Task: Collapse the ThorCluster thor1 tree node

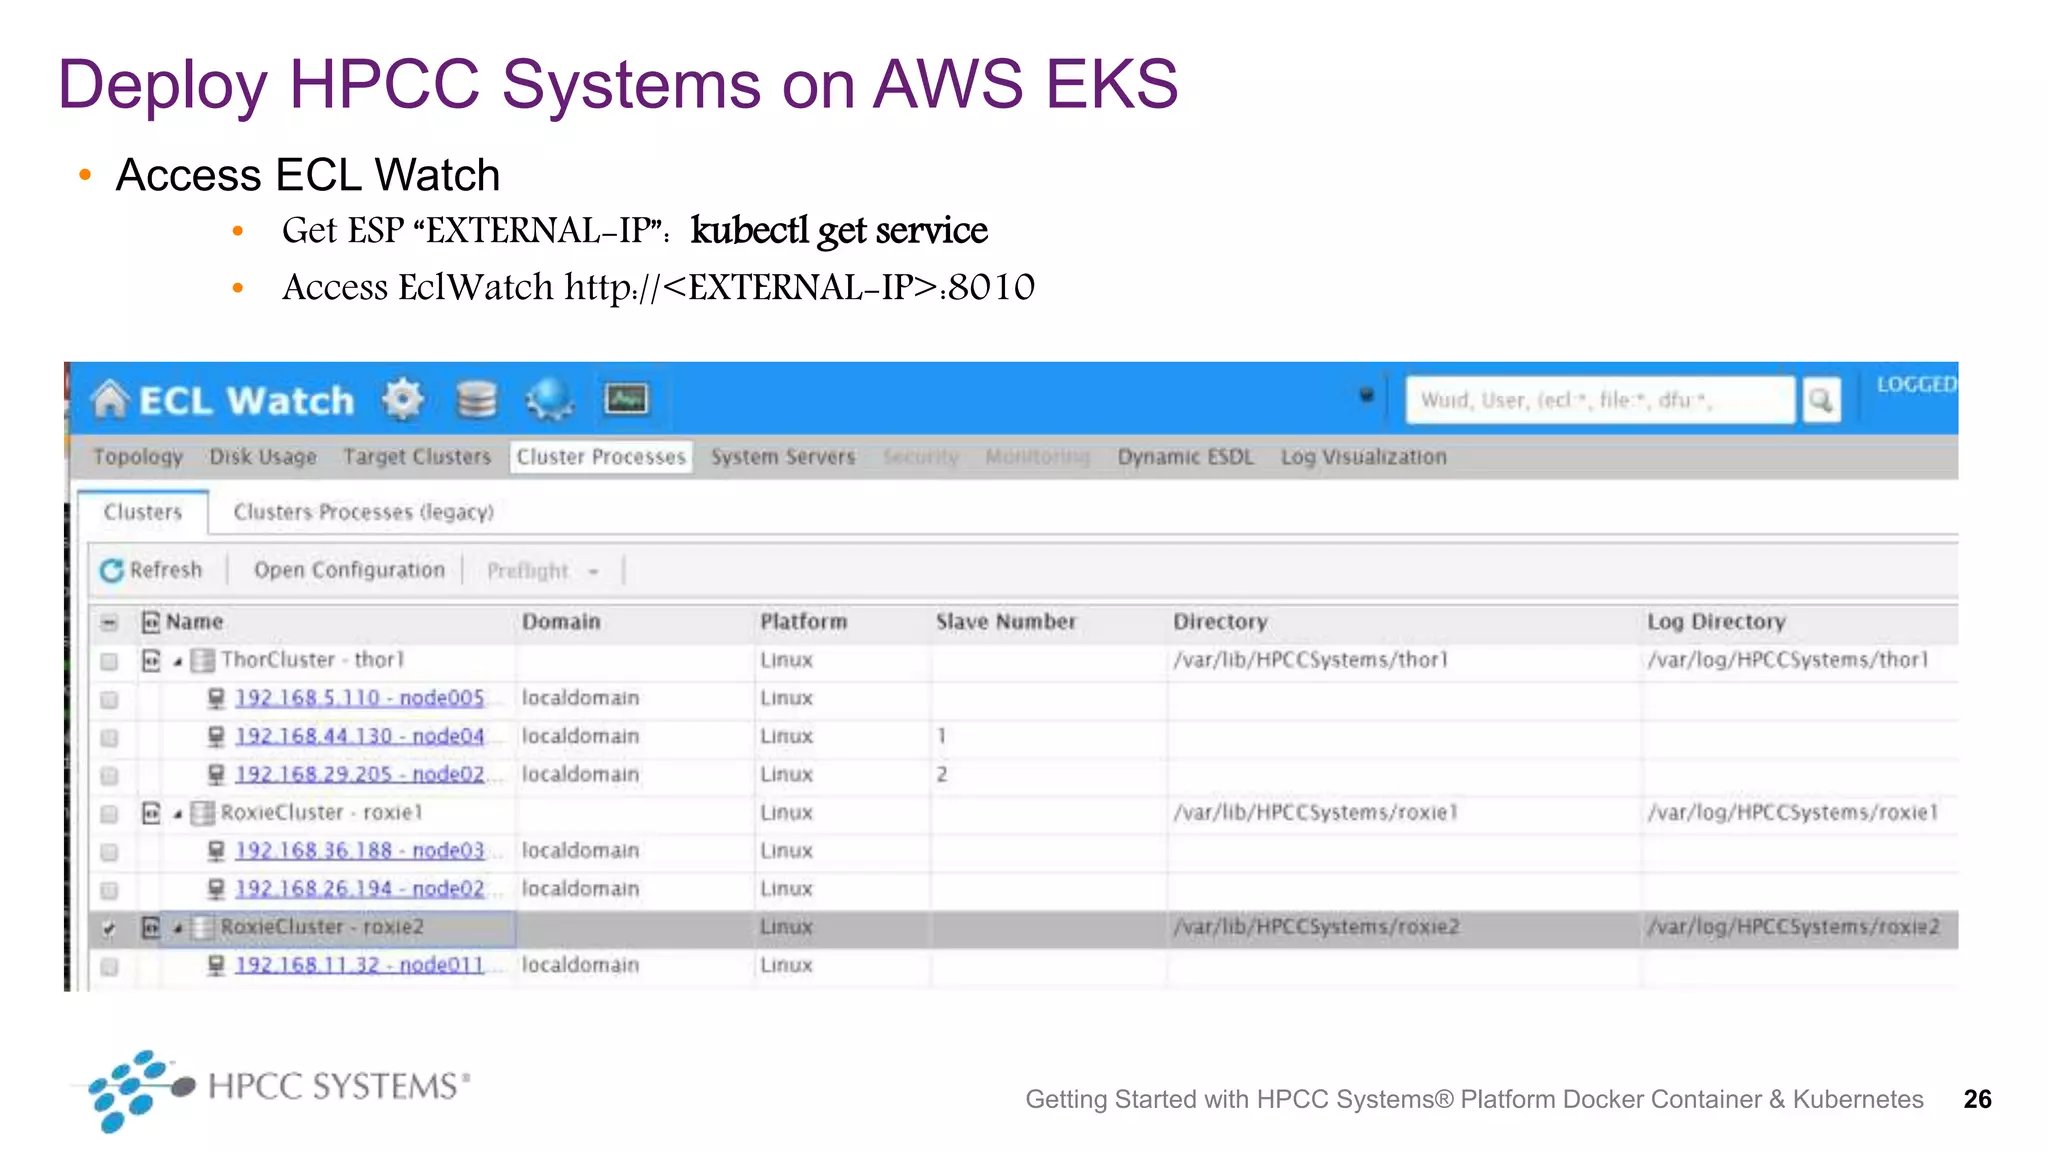Action: pyautogui.click(x=177, y=661)
